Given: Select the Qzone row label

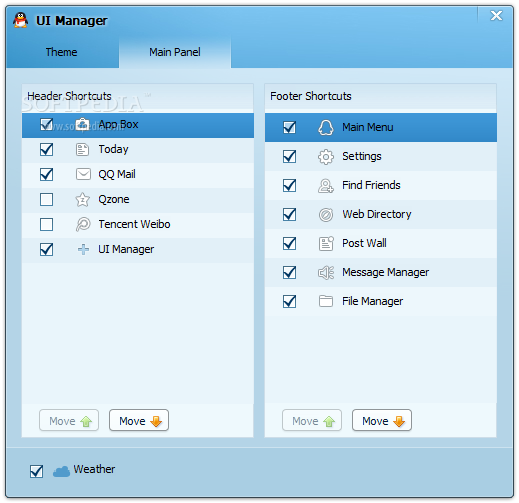Looking at the screenshot, I should 114,199.
